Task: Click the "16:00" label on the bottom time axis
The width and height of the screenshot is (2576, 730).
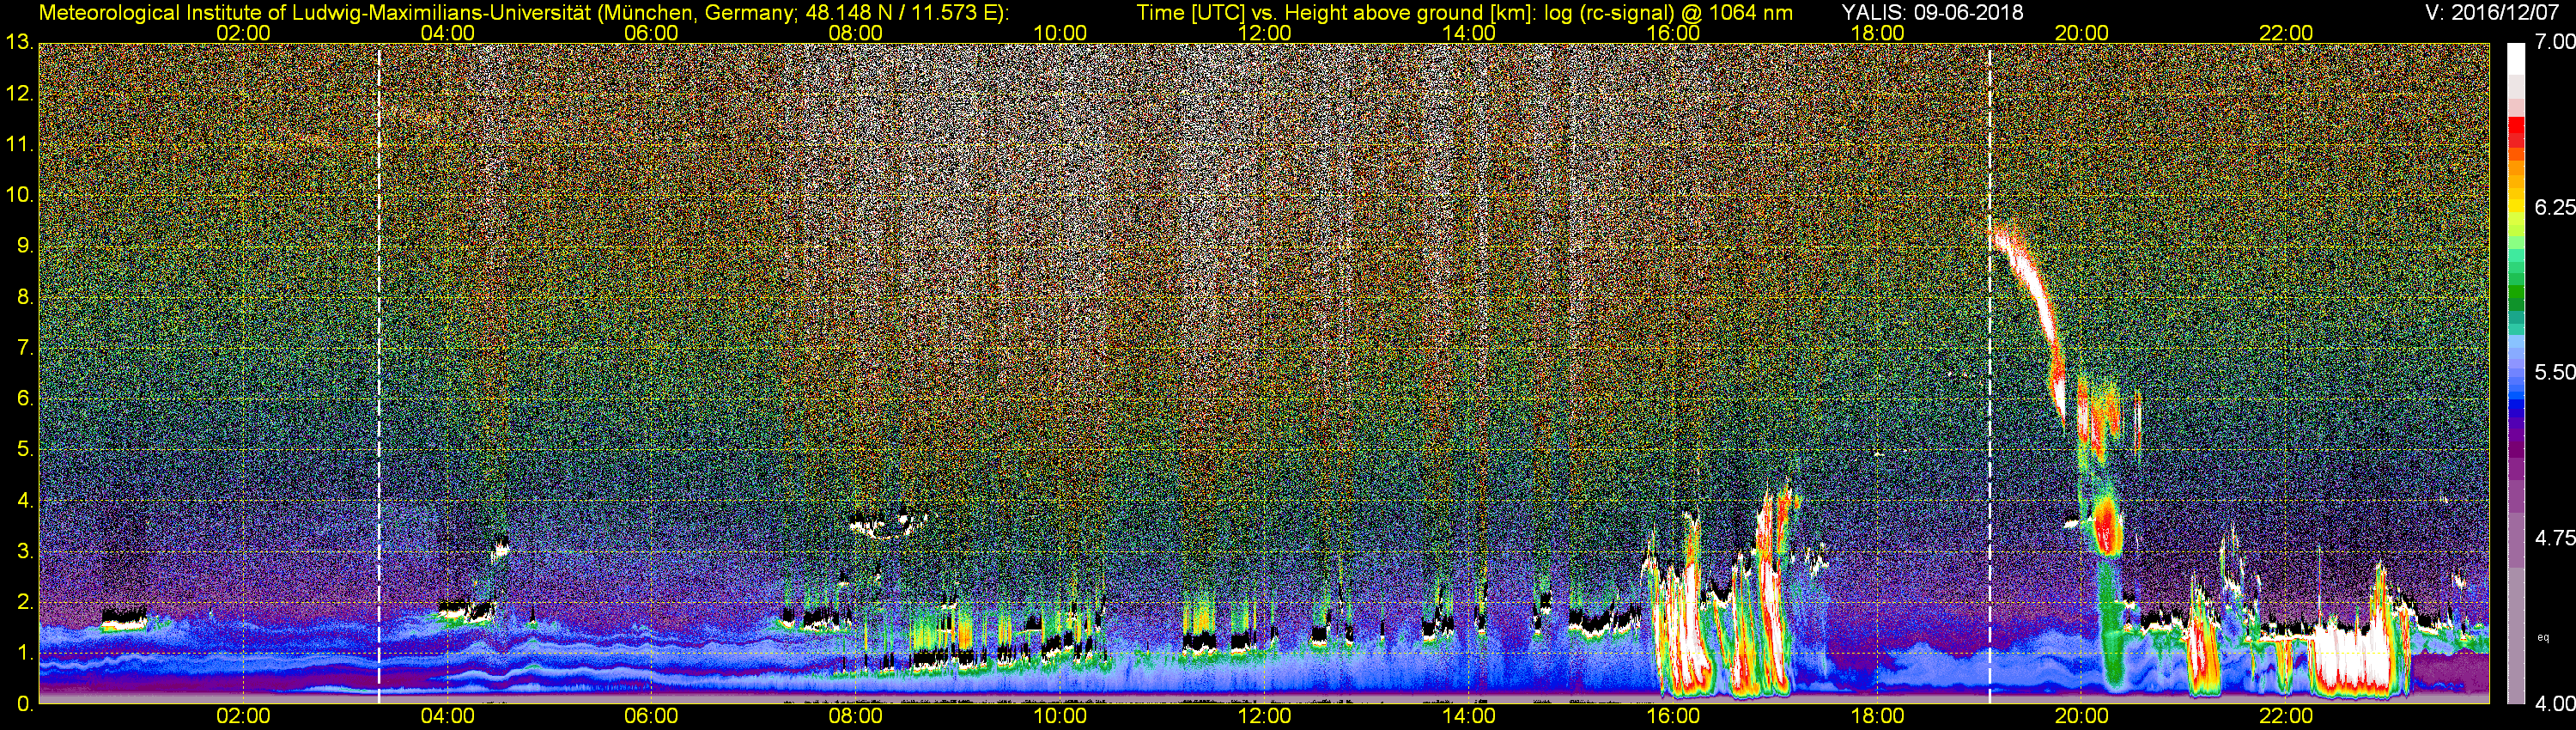Action: tap(1673, 716)
